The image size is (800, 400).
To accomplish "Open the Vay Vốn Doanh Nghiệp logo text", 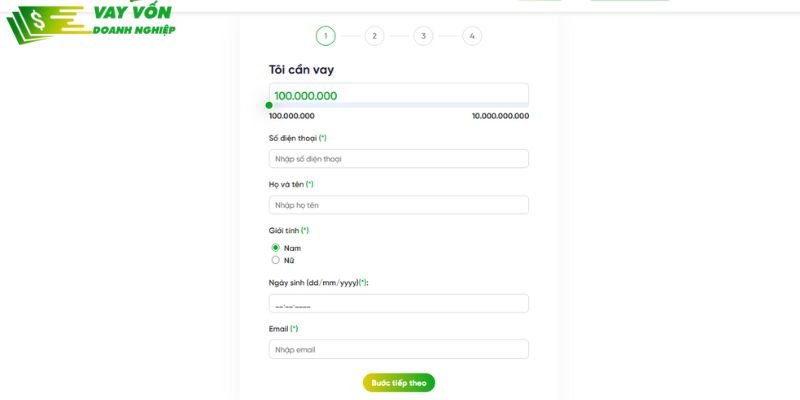I will point(134,19).
